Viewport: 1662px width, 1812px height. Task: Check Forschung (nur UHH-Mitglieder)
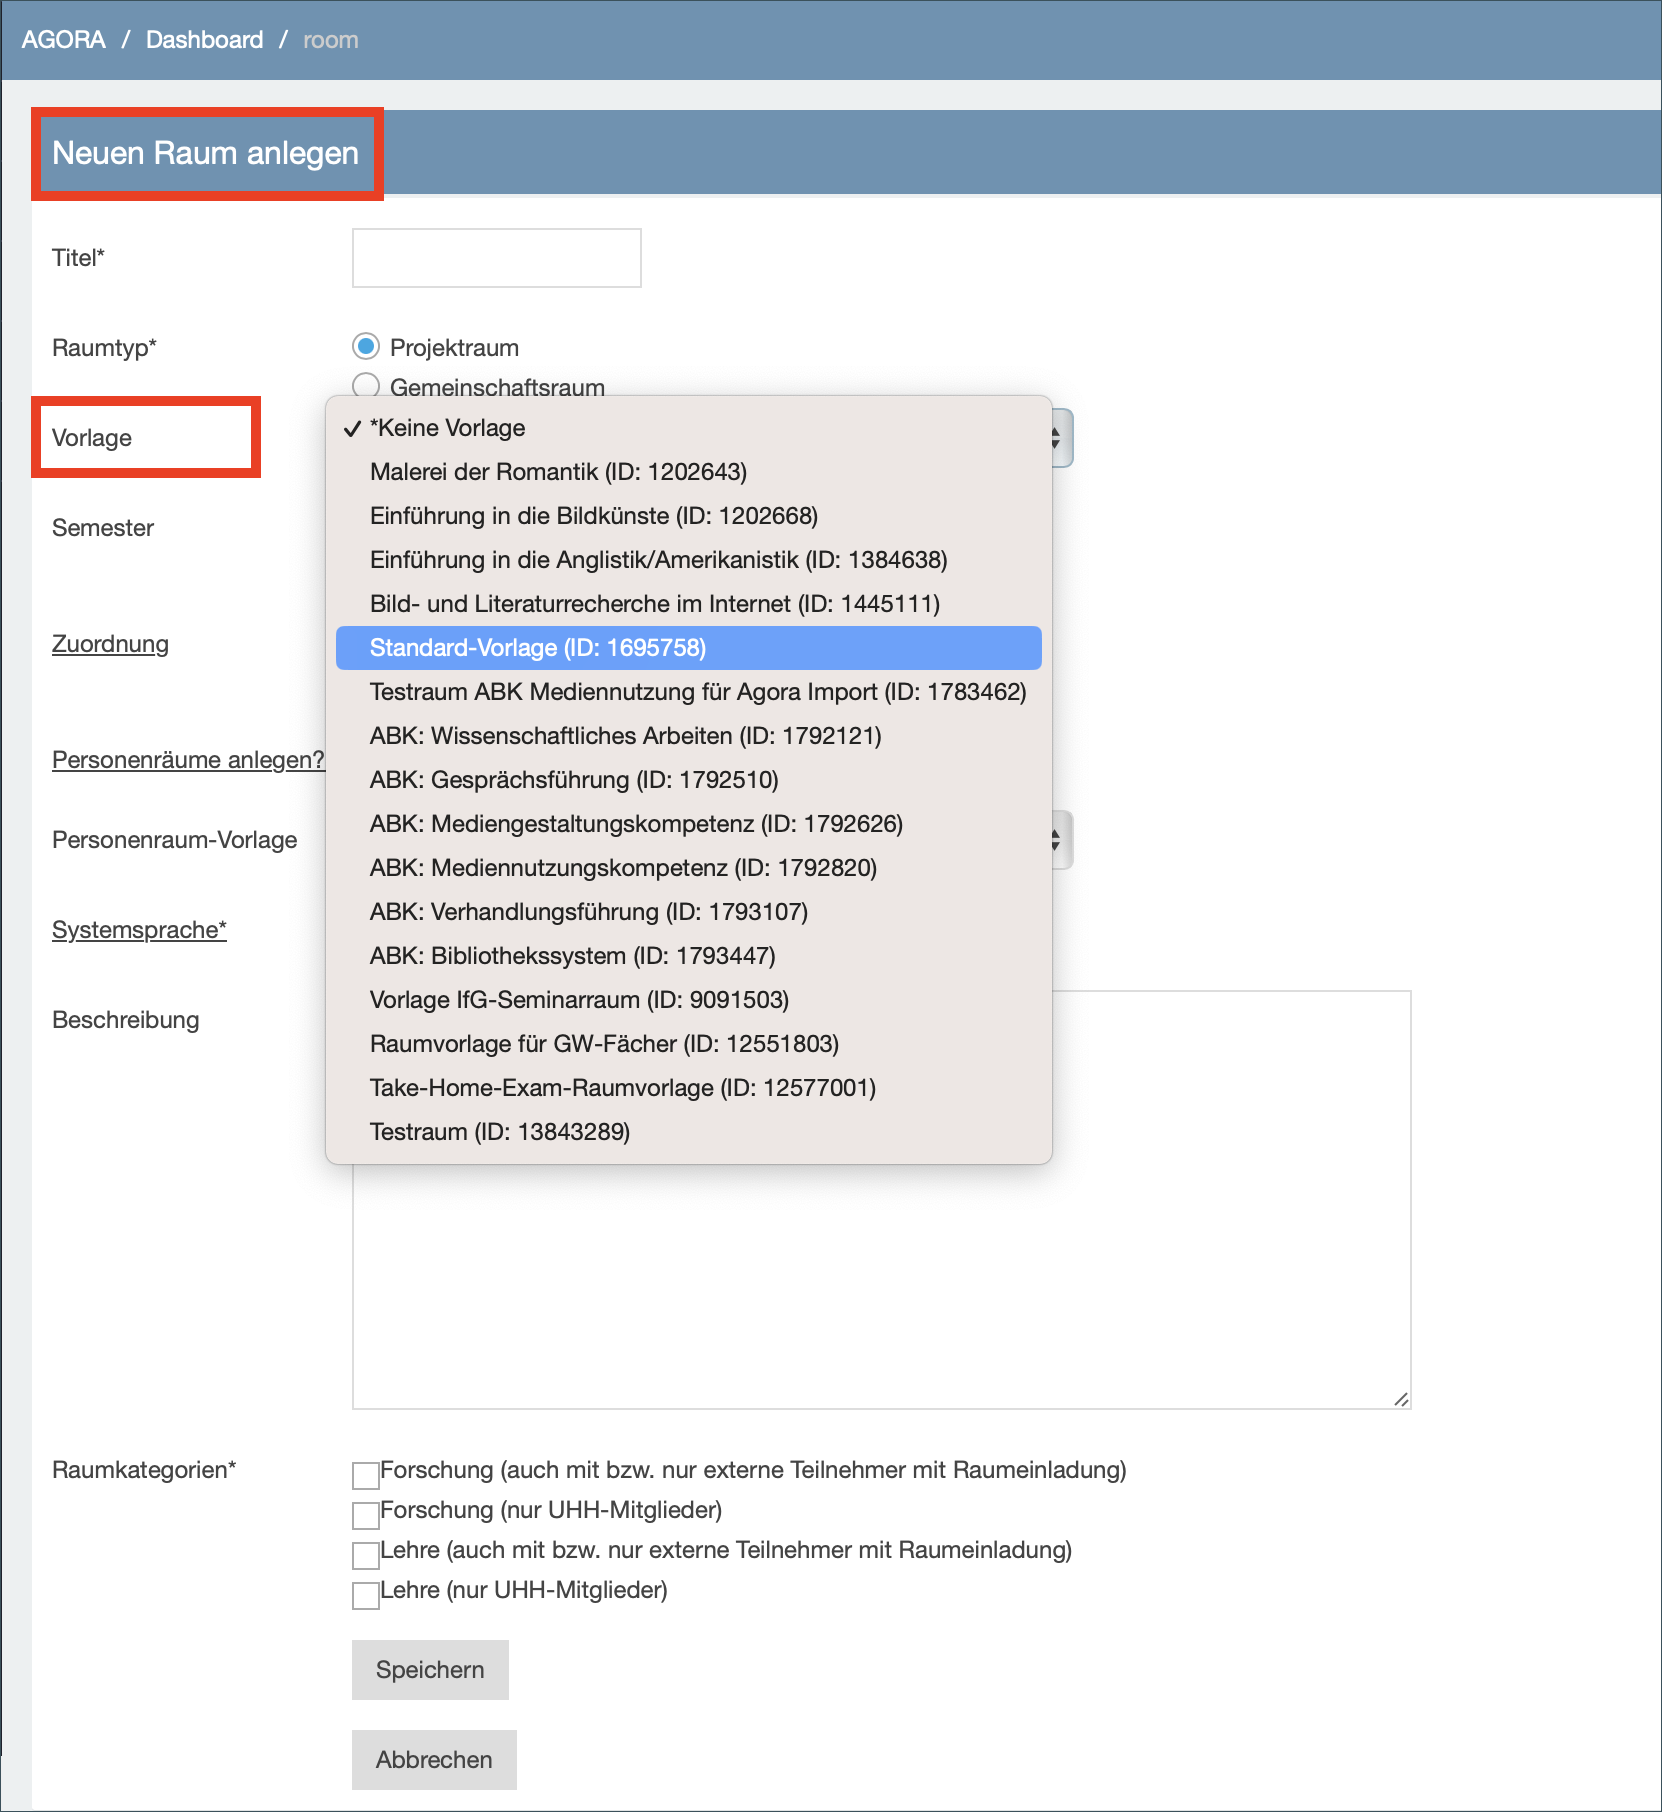tap(366, 1515)
